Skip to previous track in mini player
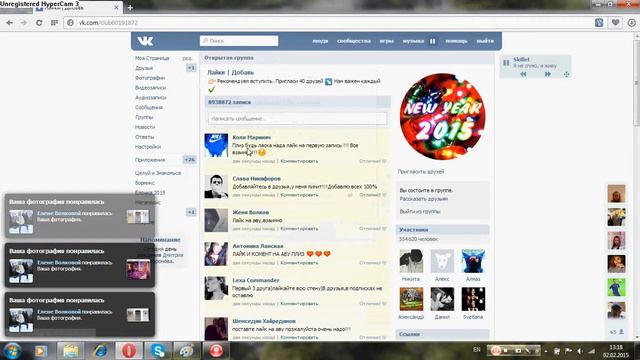 (523, 74)
